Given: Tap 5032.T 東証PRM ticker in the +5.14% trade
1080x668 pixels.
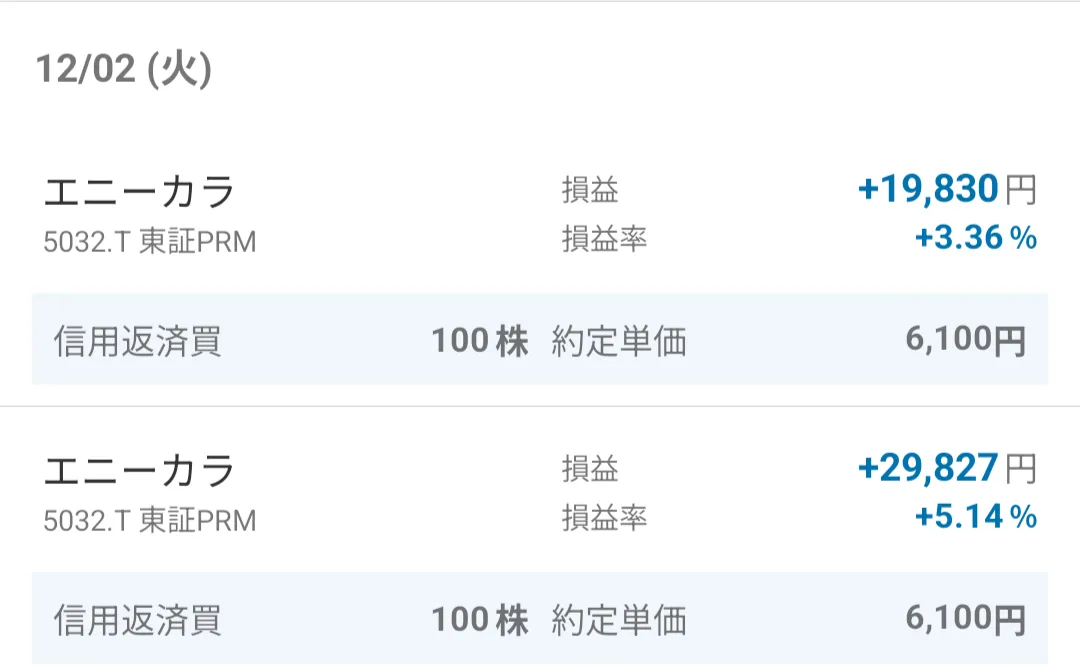Looking at the screenshot, I should coord(150,521).
